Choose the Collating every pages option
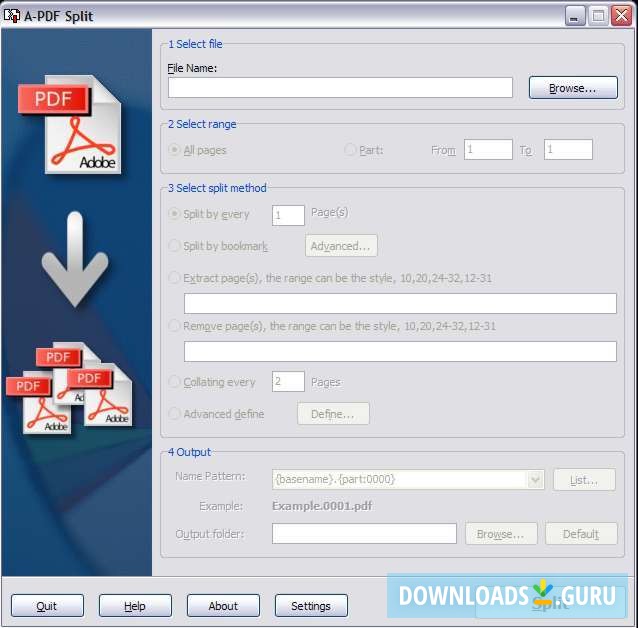The width and height of the screenshot is (638, 628). [174, 382]
